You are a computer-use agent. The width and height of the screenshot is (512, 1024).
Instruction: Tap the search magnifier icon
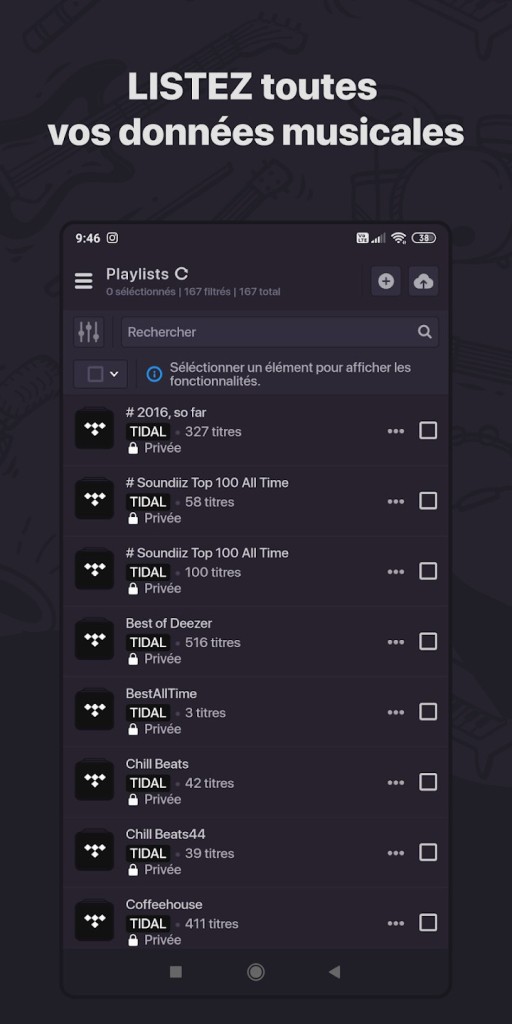click(424, 332)
